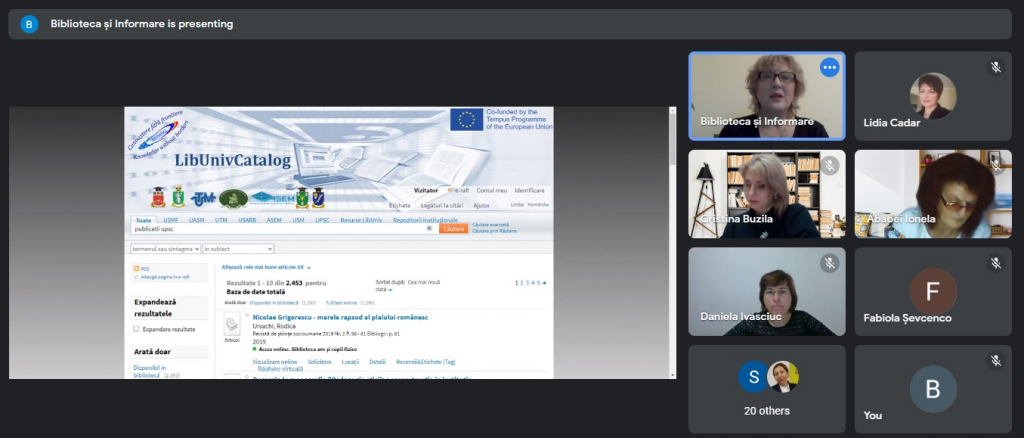Click your own B avatar circle
1024x438 pixels.
(933, 389)
